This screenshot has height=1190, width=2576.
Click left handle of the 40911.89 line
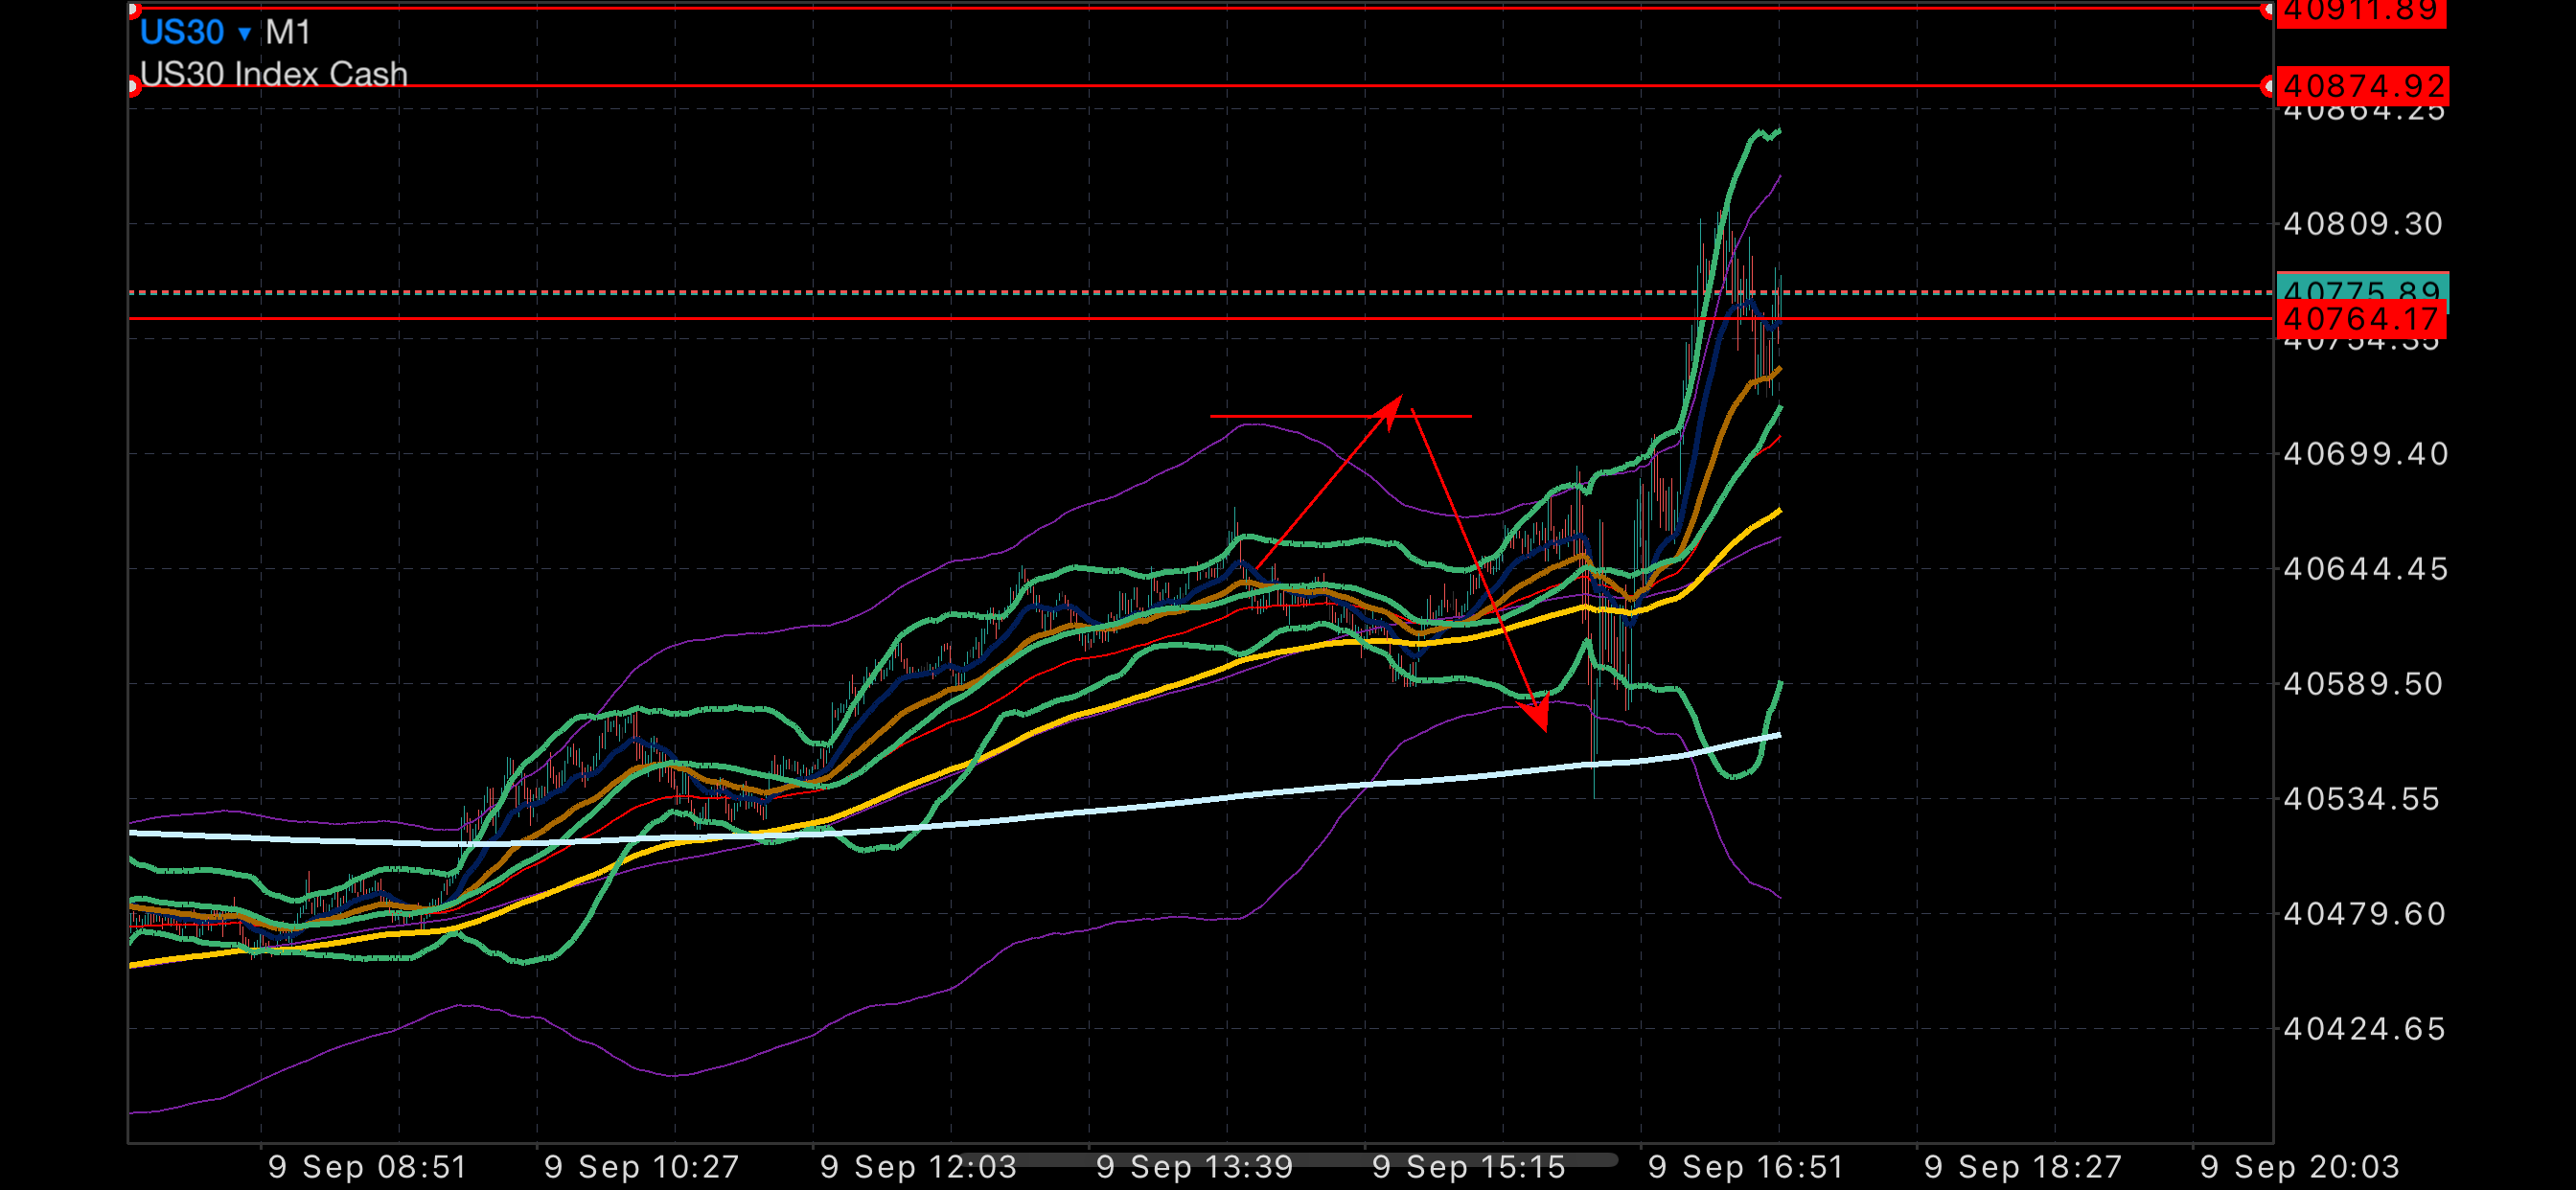point(133,8)
